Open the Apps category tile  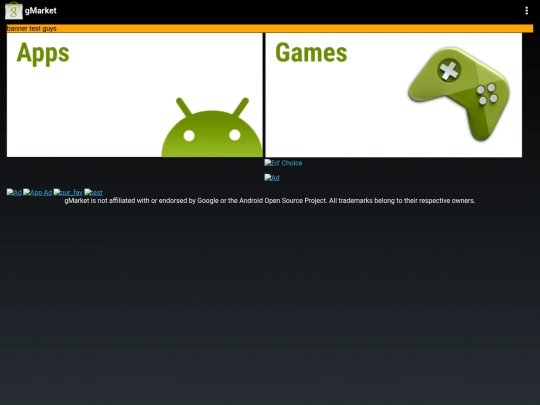click(x=135, y=95)
